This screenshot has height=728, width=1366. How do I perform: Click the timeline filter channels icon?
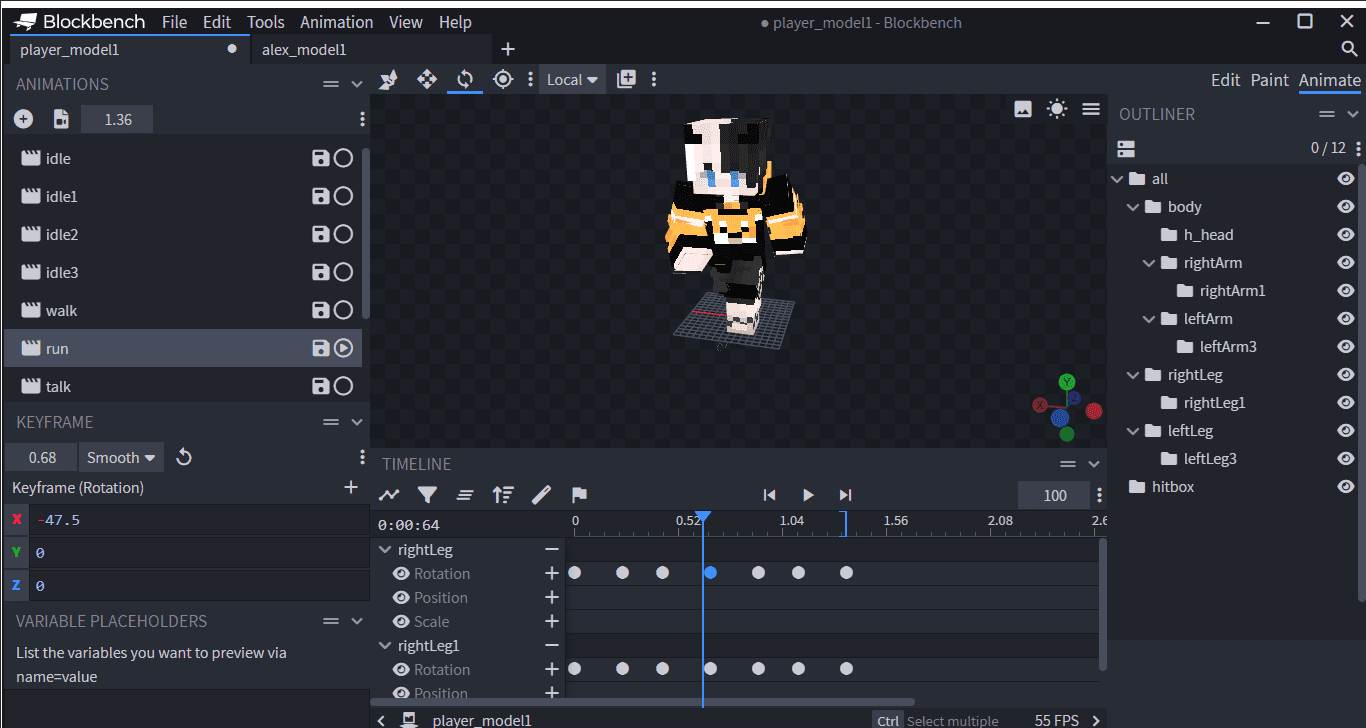click(x=427, y=495)
